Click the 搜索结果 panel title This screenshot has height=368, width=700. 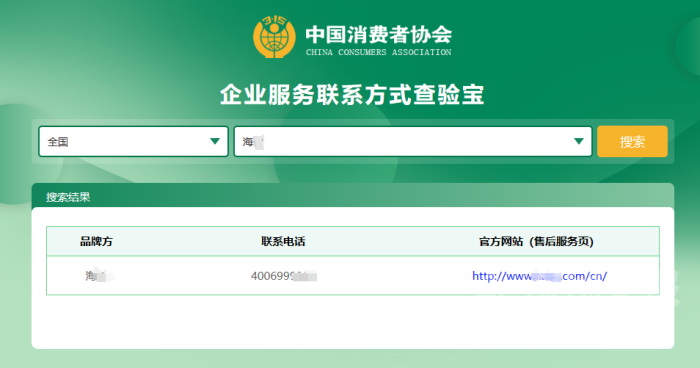(68, 197)
